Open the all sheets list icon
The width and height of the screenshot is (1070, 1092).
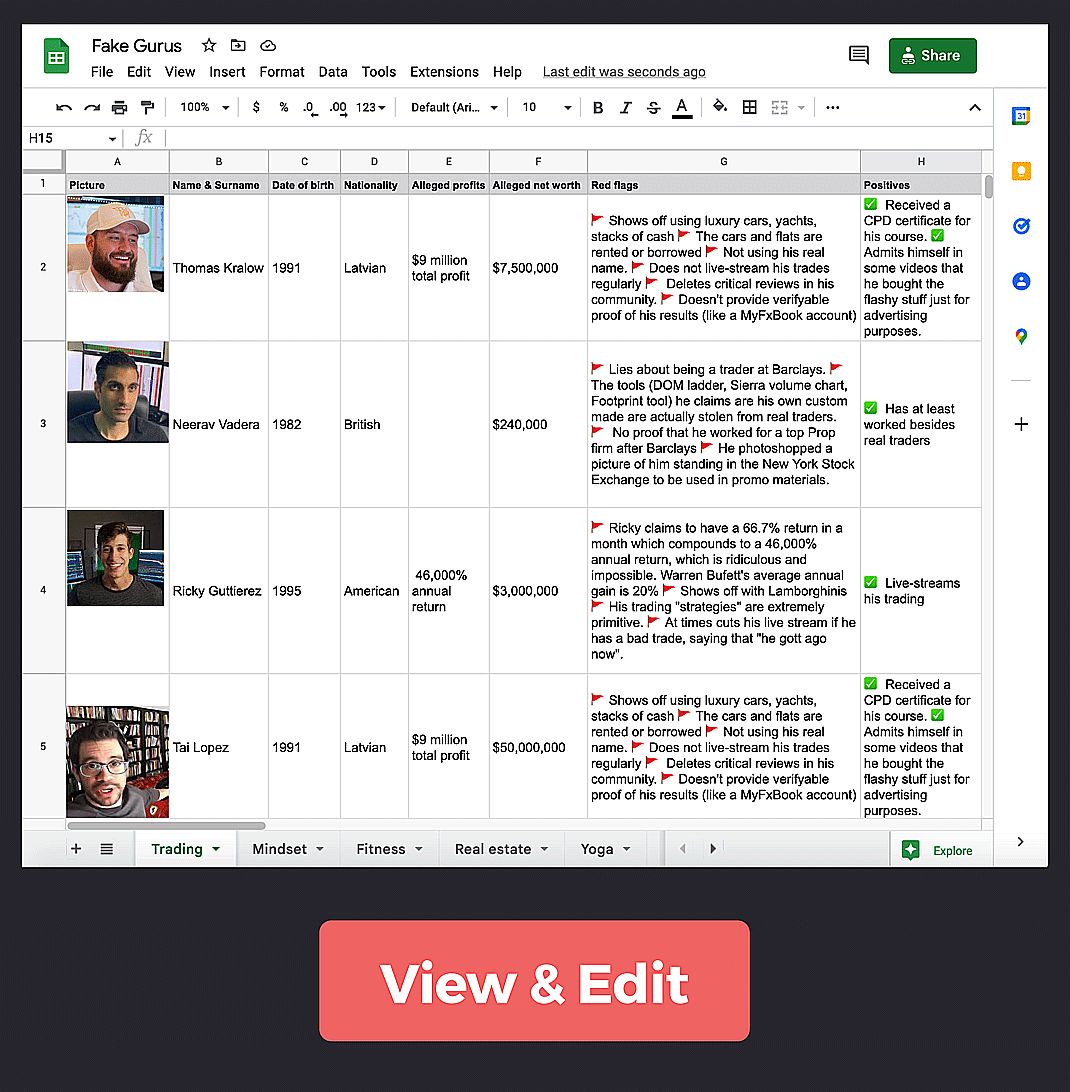pyautogui.click(x=107, y=848)
